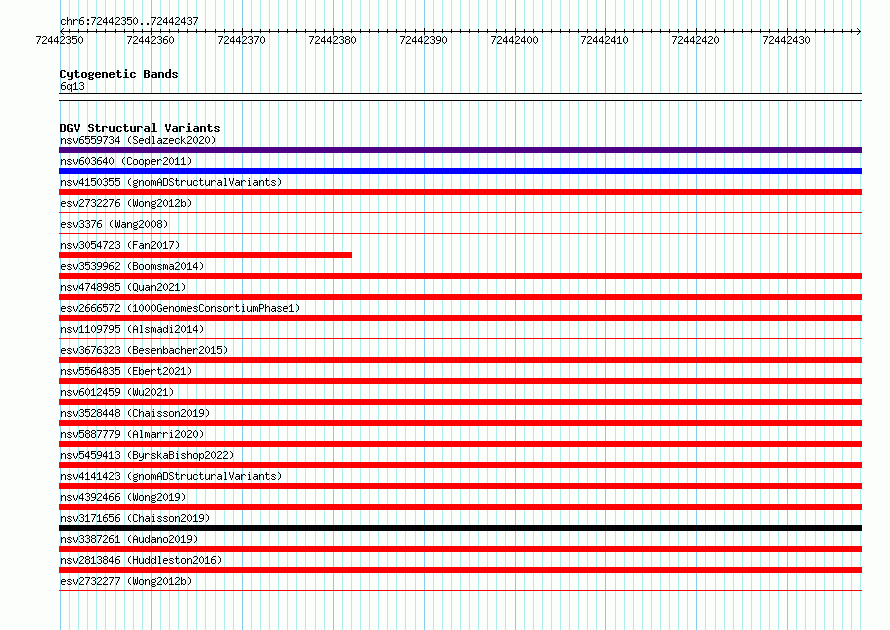
Task: Click the DGV Structural Variants track title
Action: pyautogui.click(x=140, y=128)
